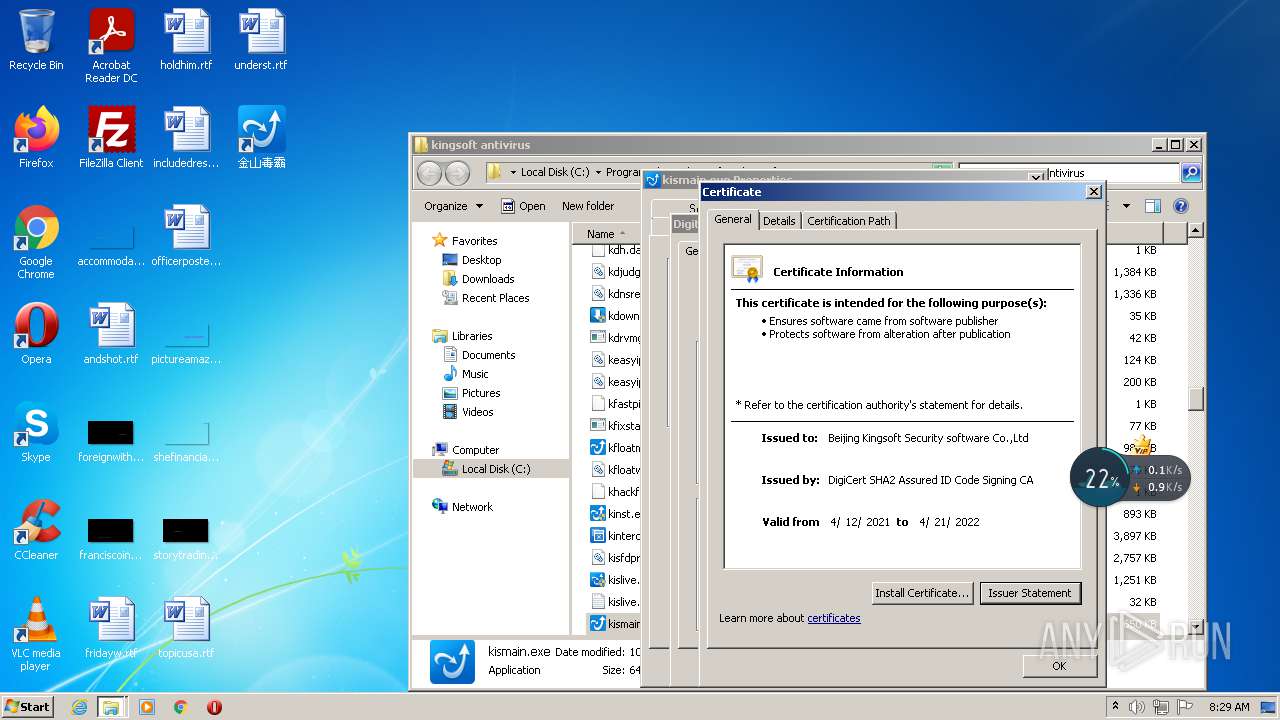Open Windows Media Player from the taskbar
The width and height of the screenshot is (1280, 720).
(147, 707)
